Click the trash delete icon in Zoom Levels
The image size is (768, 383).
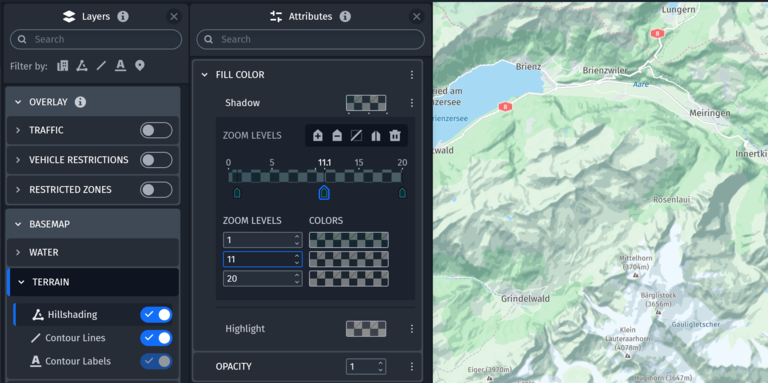[395, 136]
